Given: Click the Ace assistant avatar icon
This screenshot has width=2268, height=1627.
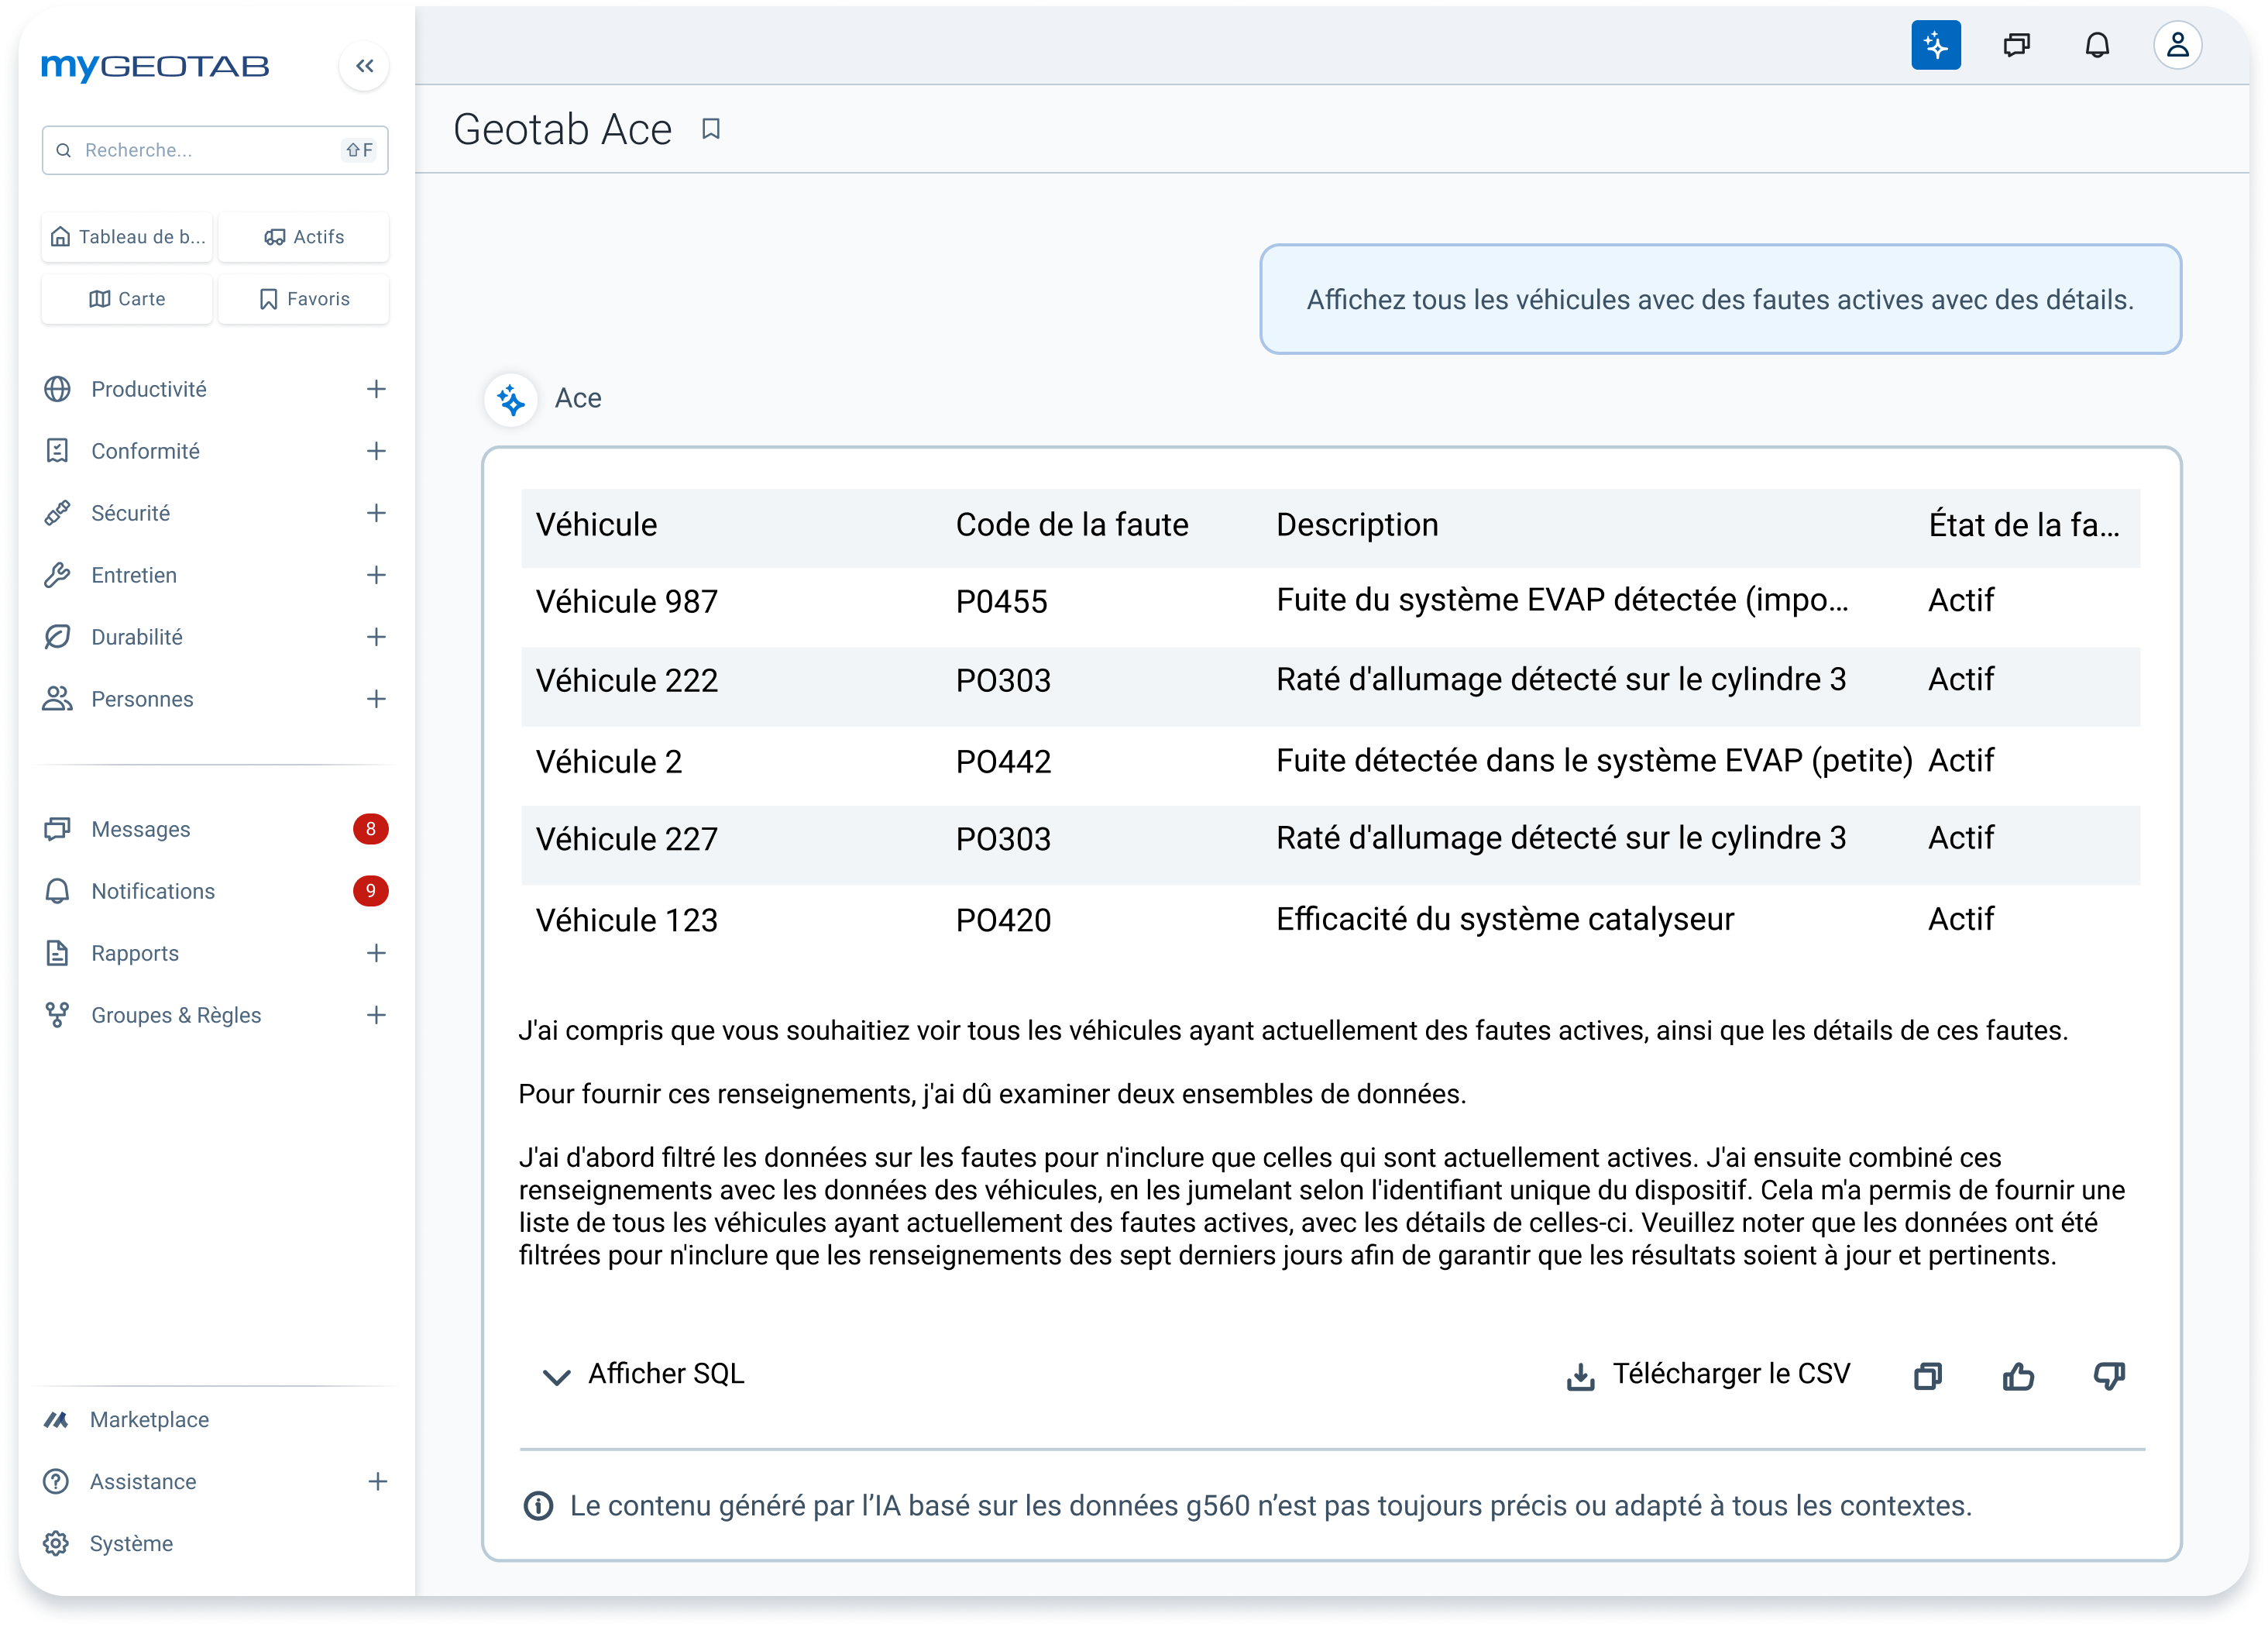Looking at the screenshot, I should click(x=511, y=399).
